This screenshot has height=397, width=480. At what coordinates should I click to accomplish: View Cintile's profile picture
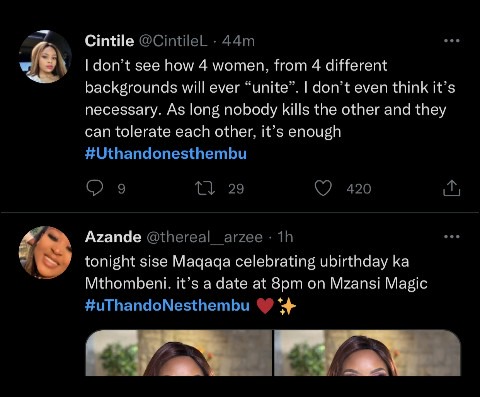tap(45, 56)
